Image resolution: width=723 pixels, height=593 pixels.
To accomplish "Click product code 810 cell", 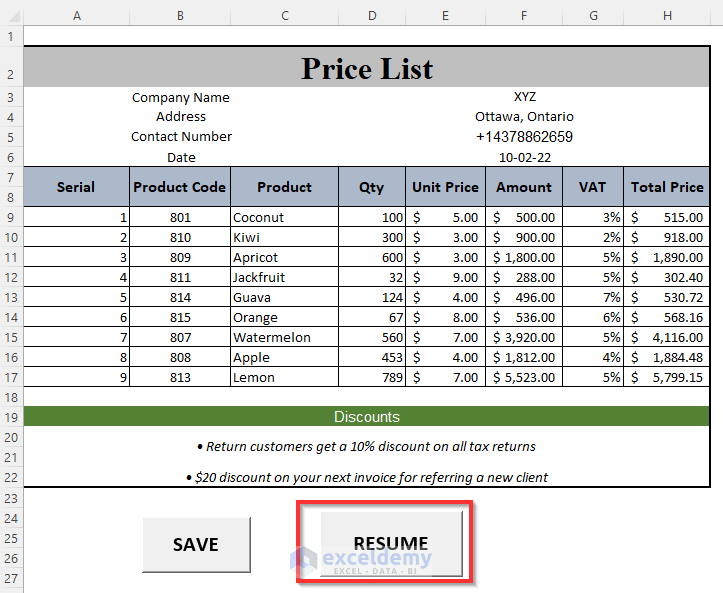I will coord(180,237).
